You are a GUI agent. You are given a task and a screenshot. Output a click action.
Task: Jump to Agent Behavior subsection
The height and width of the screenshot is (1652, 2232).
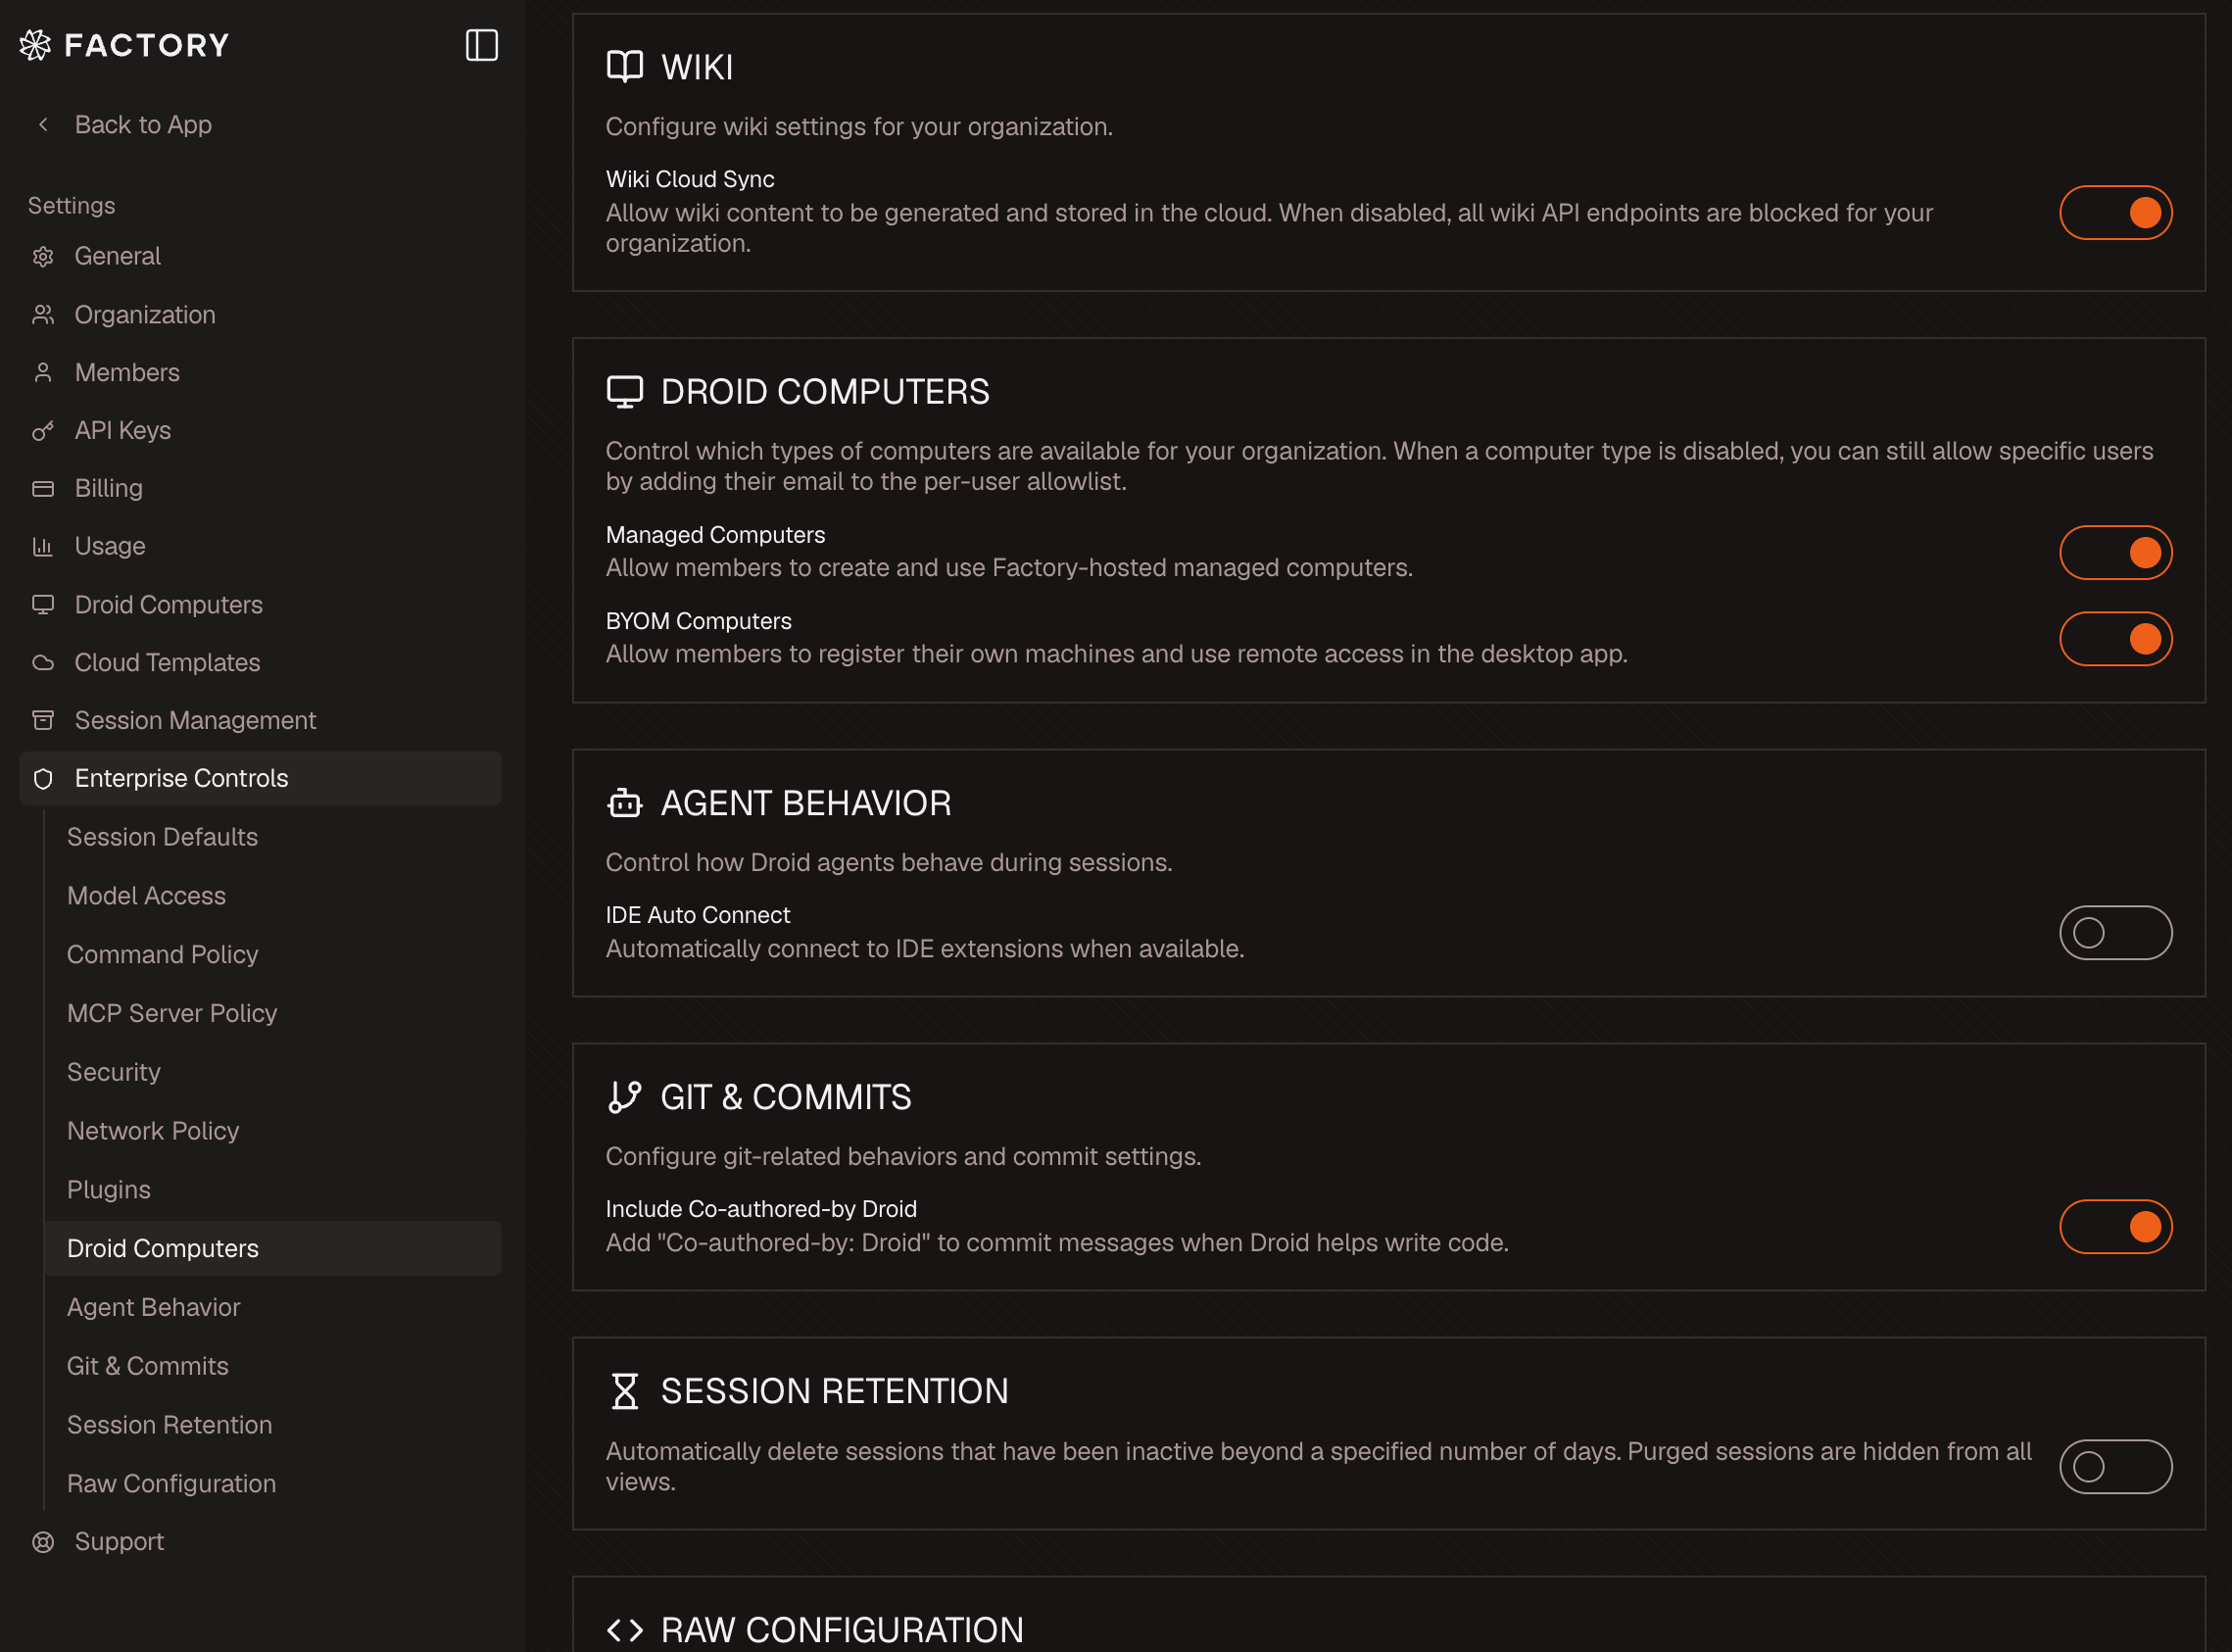coord(273,1307)
